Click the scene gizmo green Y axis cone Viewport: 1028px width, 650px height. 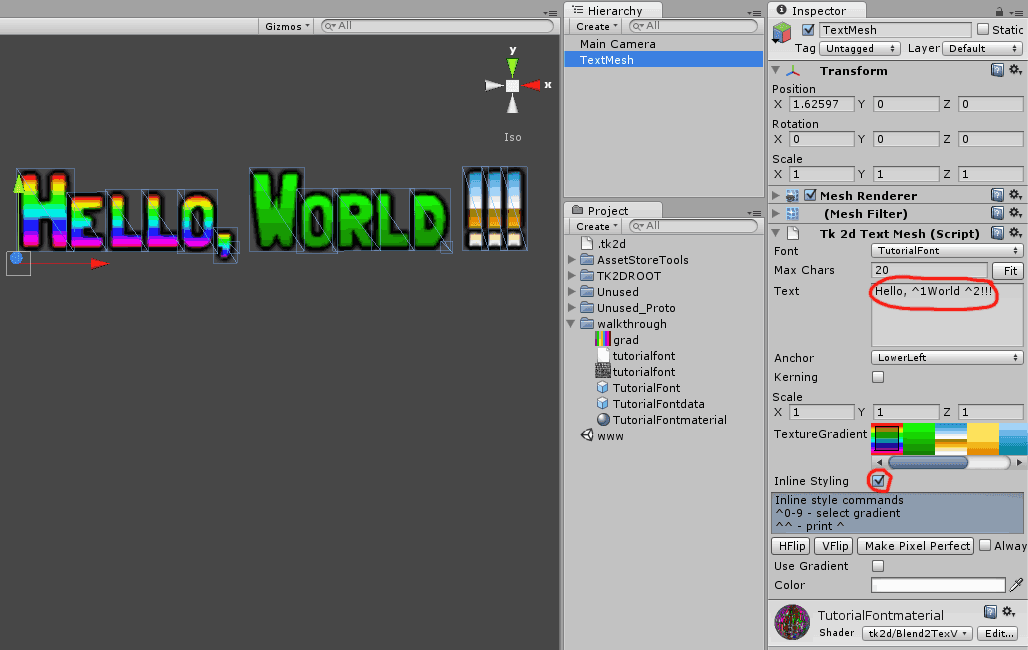(513, 67)
